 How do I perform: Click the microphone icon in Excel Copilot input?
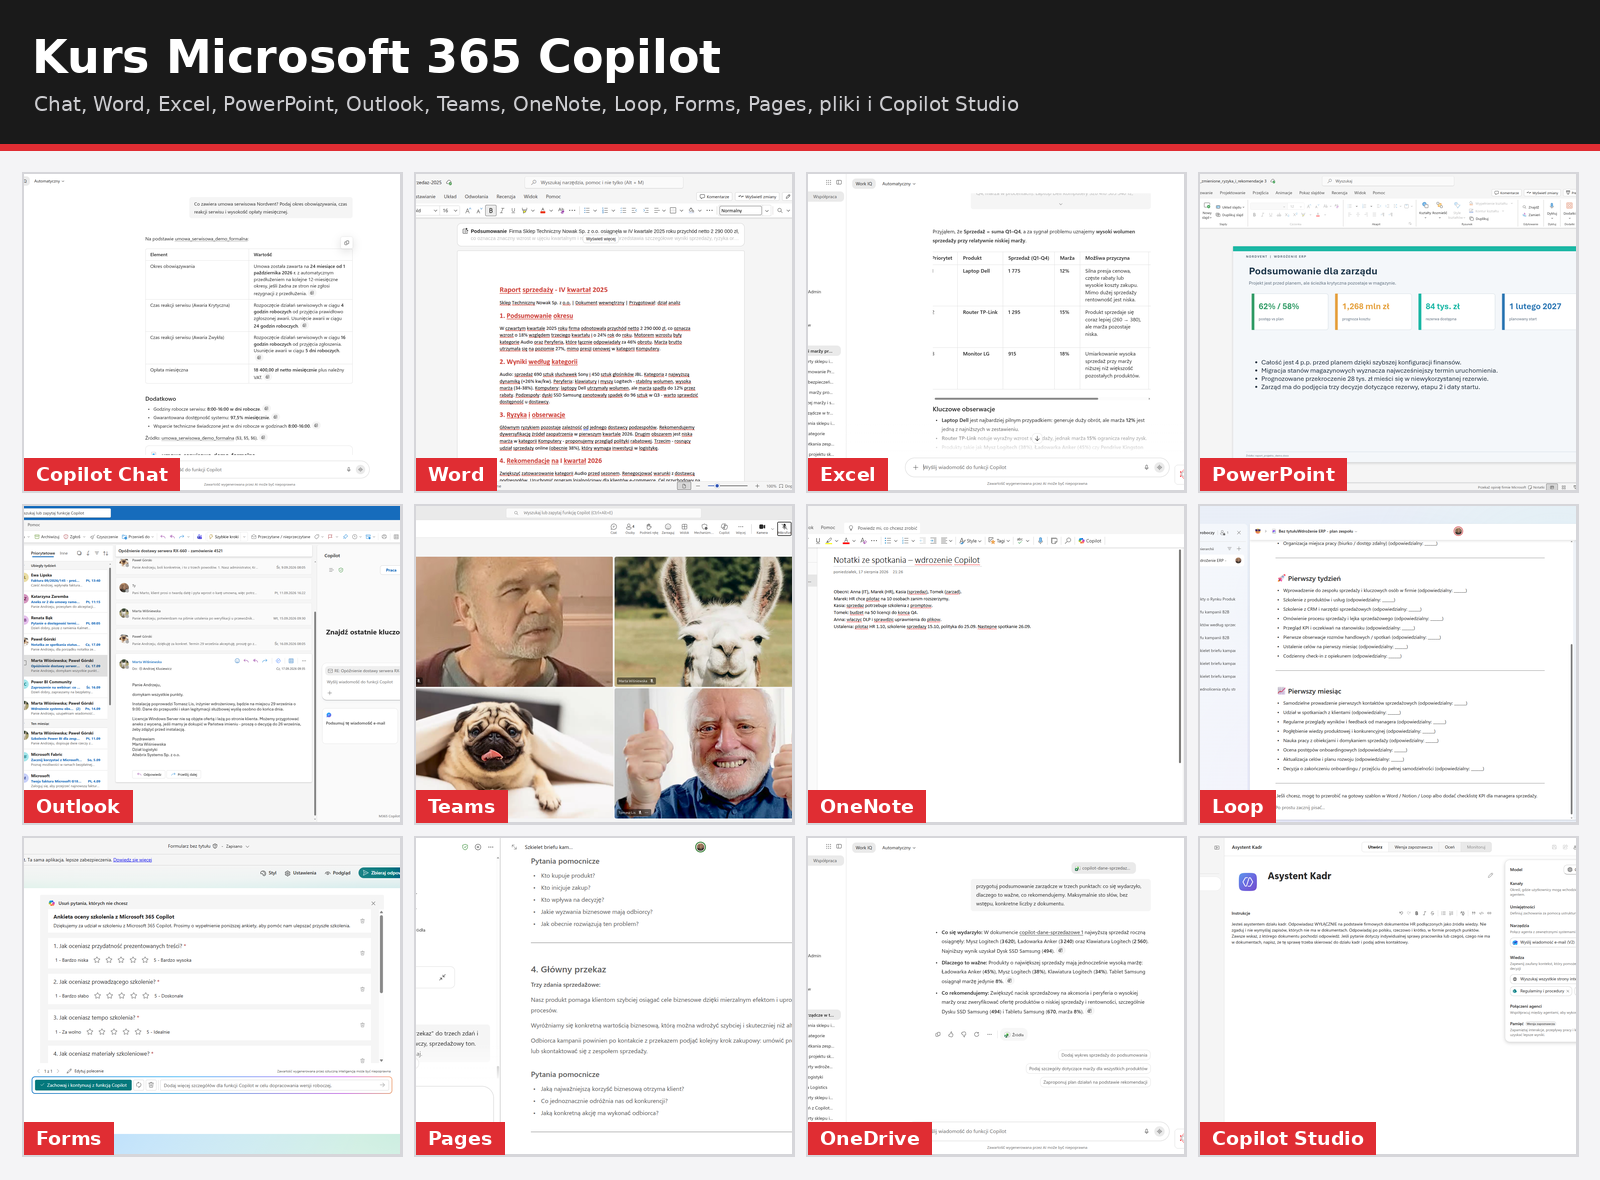(1146, 467)
